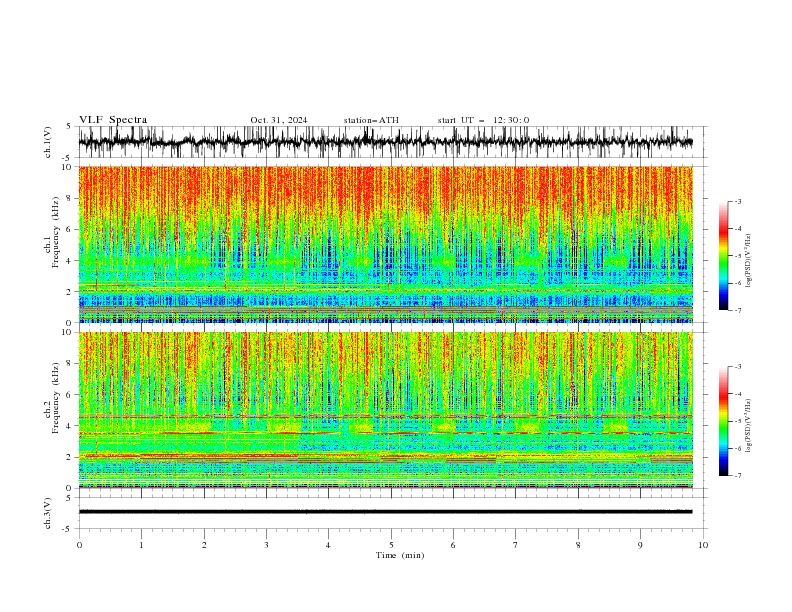
Task: Click the "start UT = 12:30:0" label
Action: [x=483, y=120]
